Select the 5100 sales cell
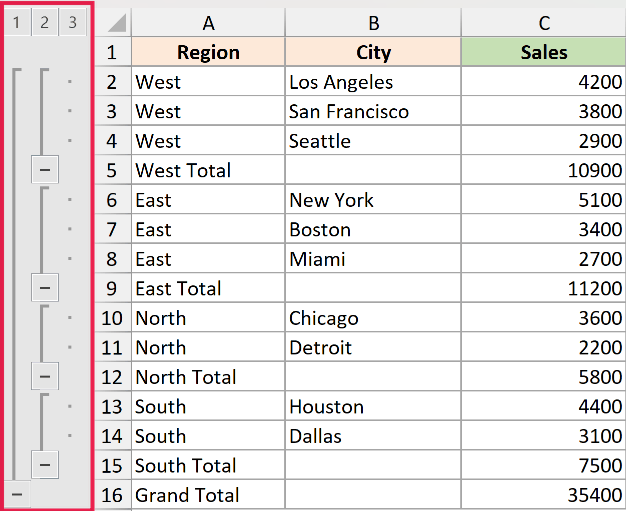 [544, 200]
